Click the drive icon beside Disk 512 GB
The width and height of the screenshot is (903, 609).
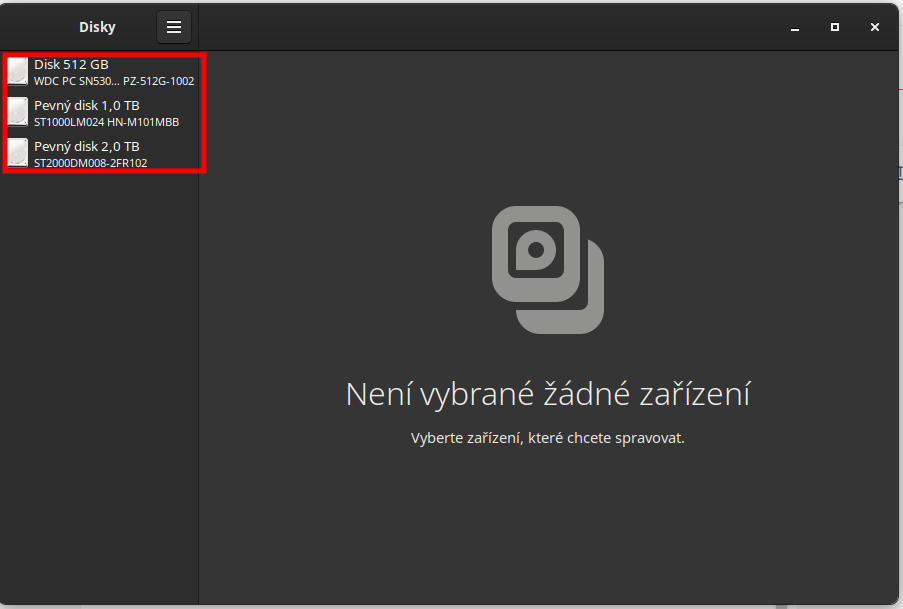tap(17, 71)
